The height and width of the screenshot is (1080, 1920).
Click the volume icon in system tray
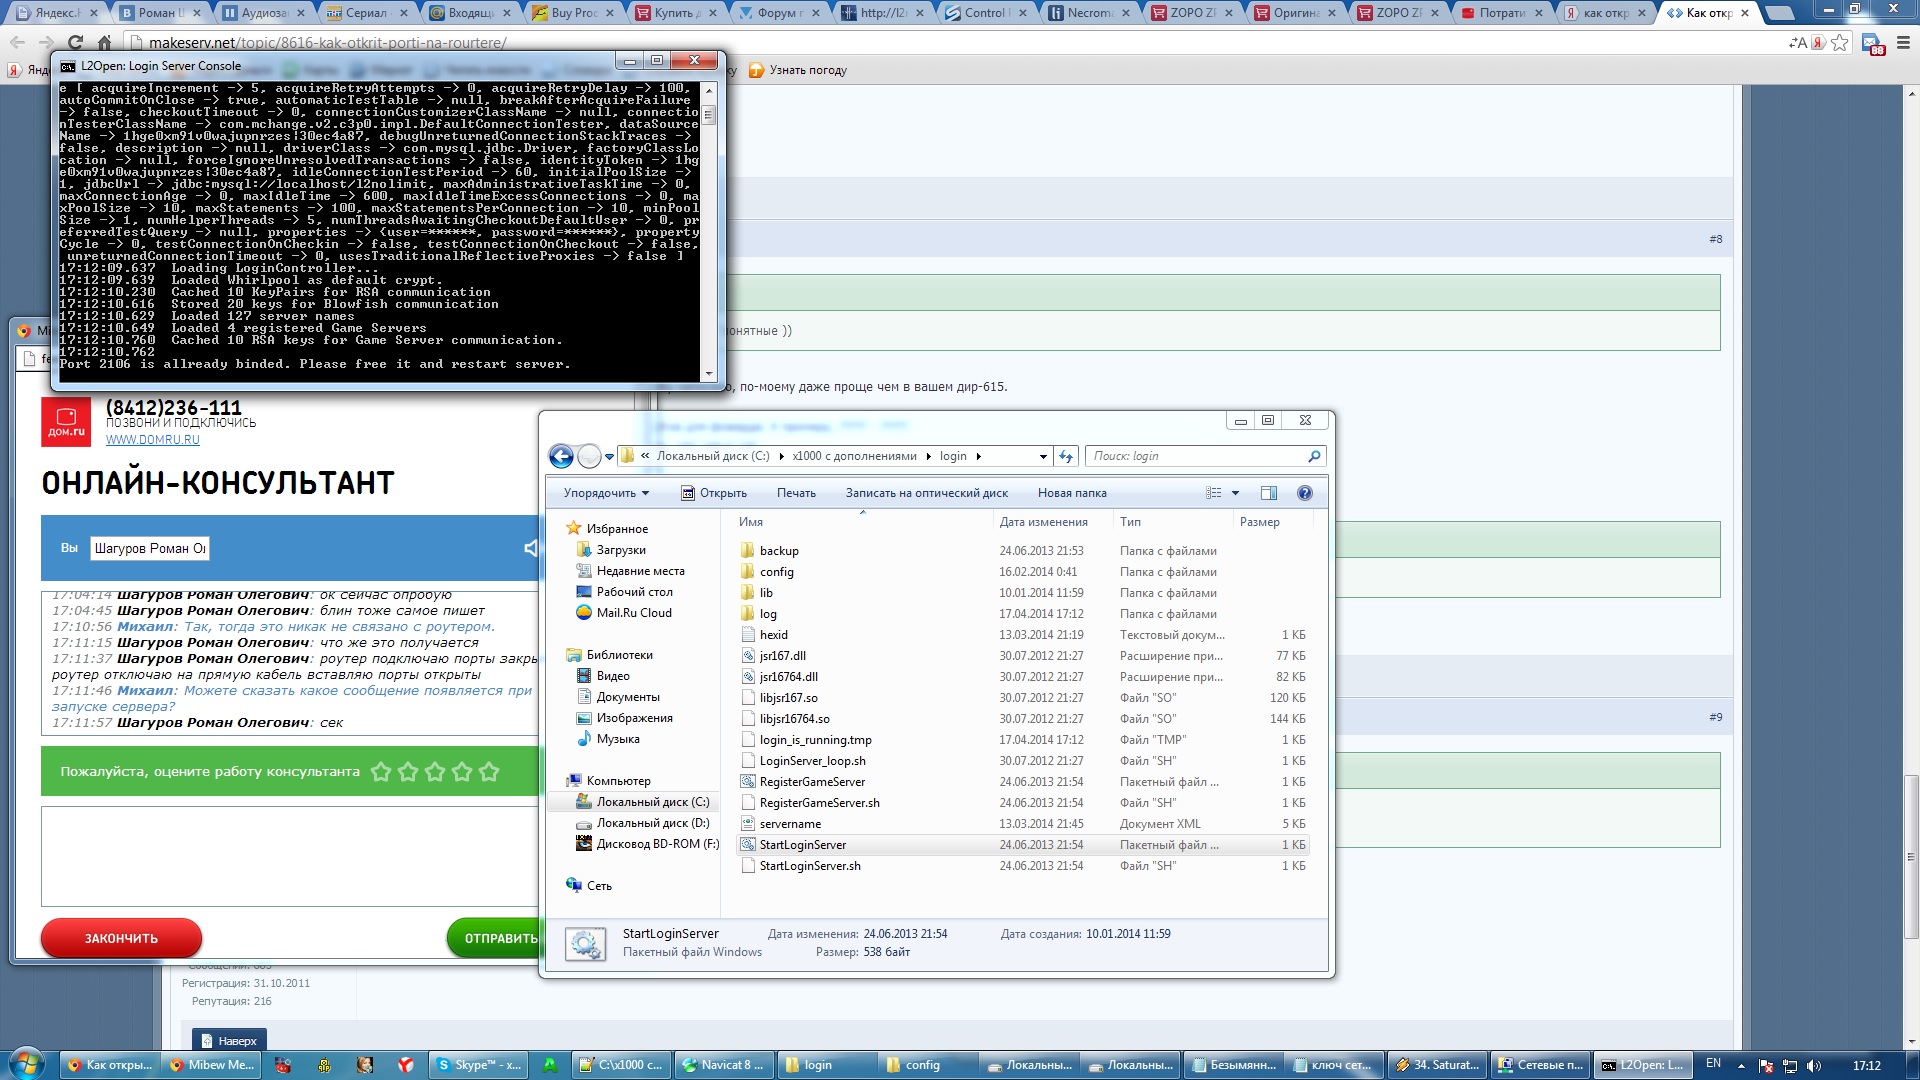coord(1814,1065)
